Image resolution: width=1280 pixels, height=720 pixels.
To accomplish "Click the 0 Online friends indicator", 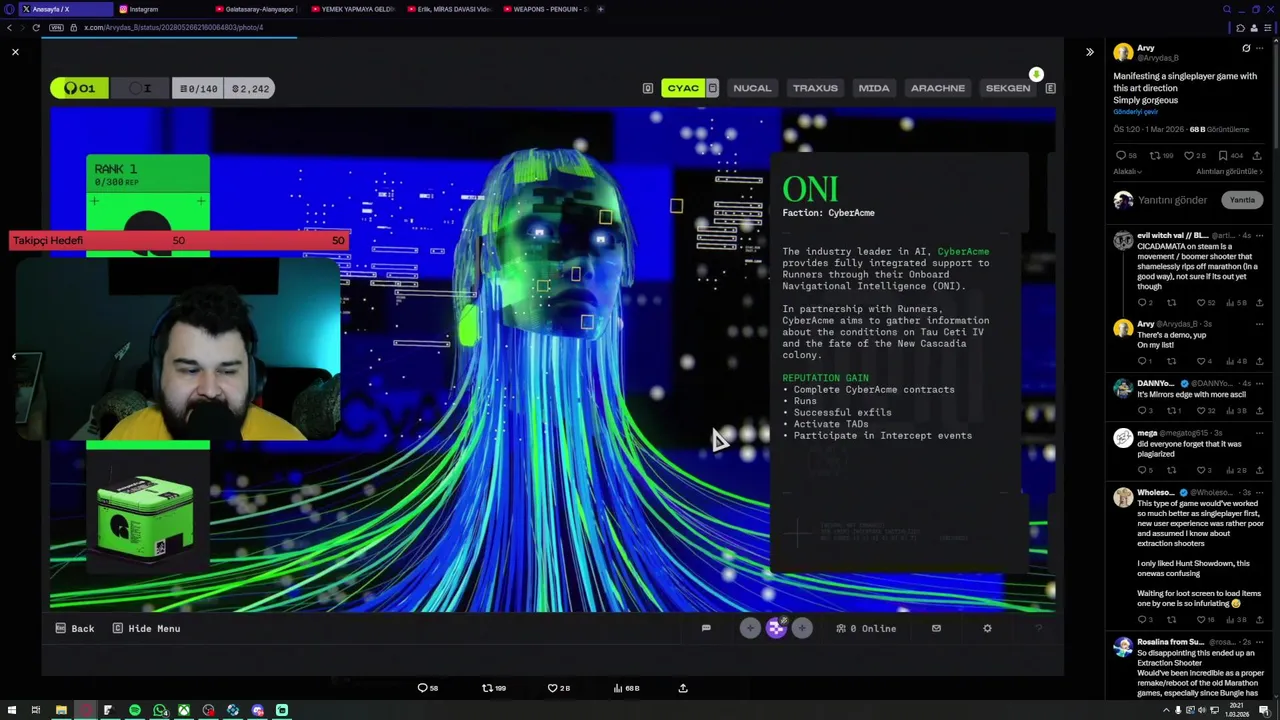I will click(x=866, y=628).
